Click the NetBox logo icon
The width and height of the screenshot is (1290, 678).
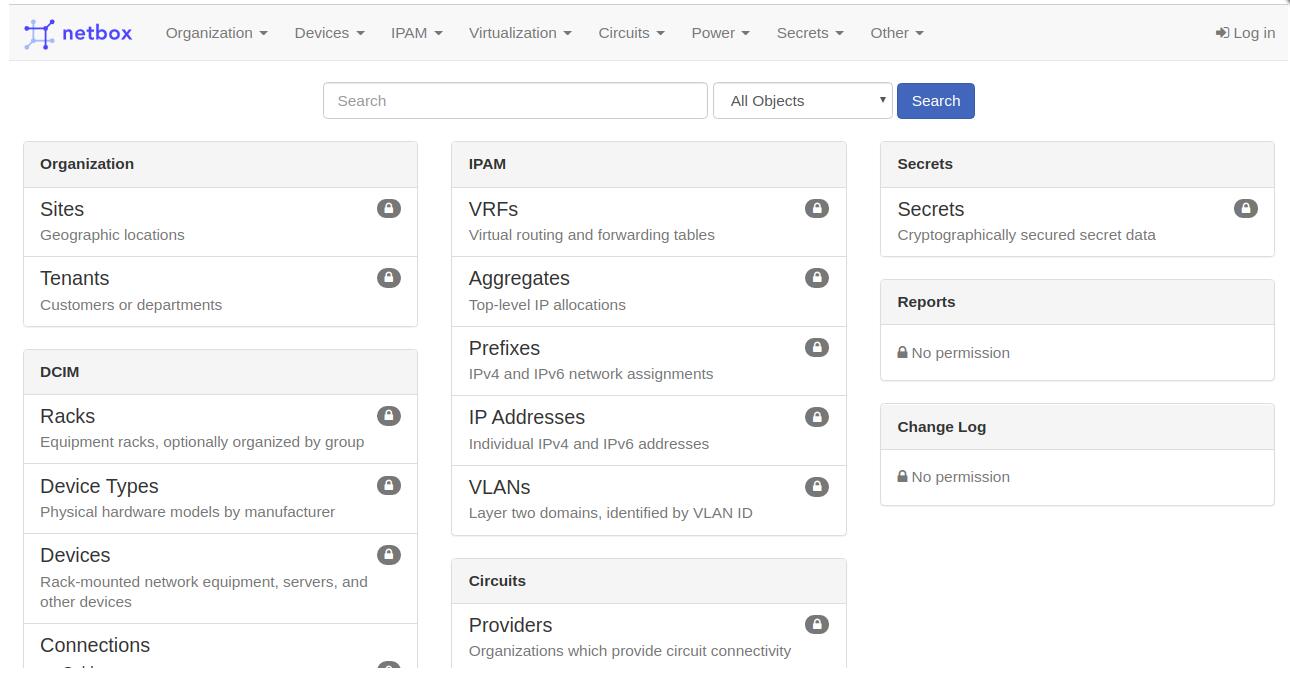39,33
